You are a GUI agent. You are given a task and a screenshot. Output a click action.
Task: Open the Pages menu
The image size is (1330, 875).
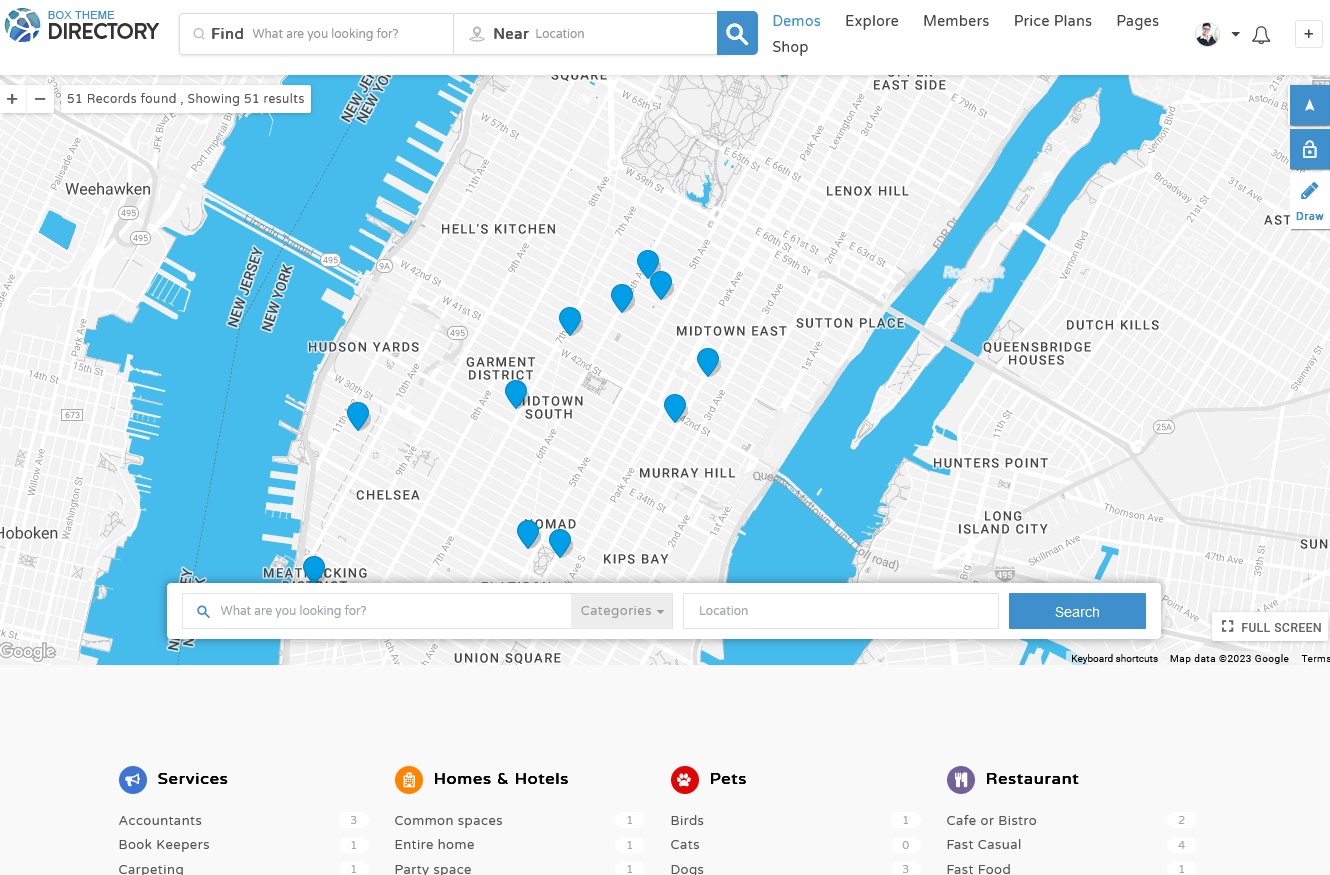click(x=1138, y=21)
